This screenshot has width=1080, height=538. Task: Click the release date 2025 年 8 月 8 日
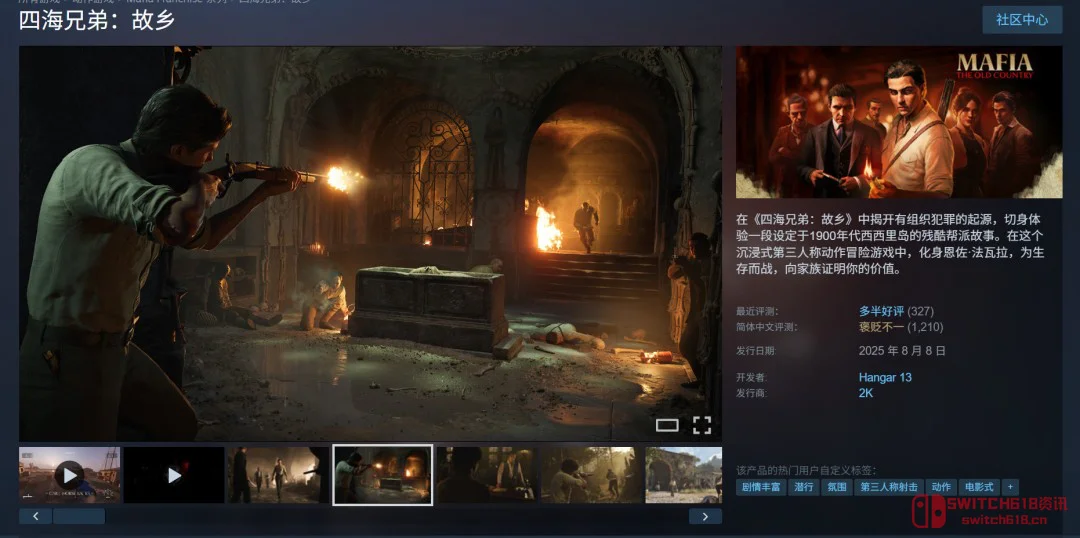pyautogui.click(x=902, y=351)
